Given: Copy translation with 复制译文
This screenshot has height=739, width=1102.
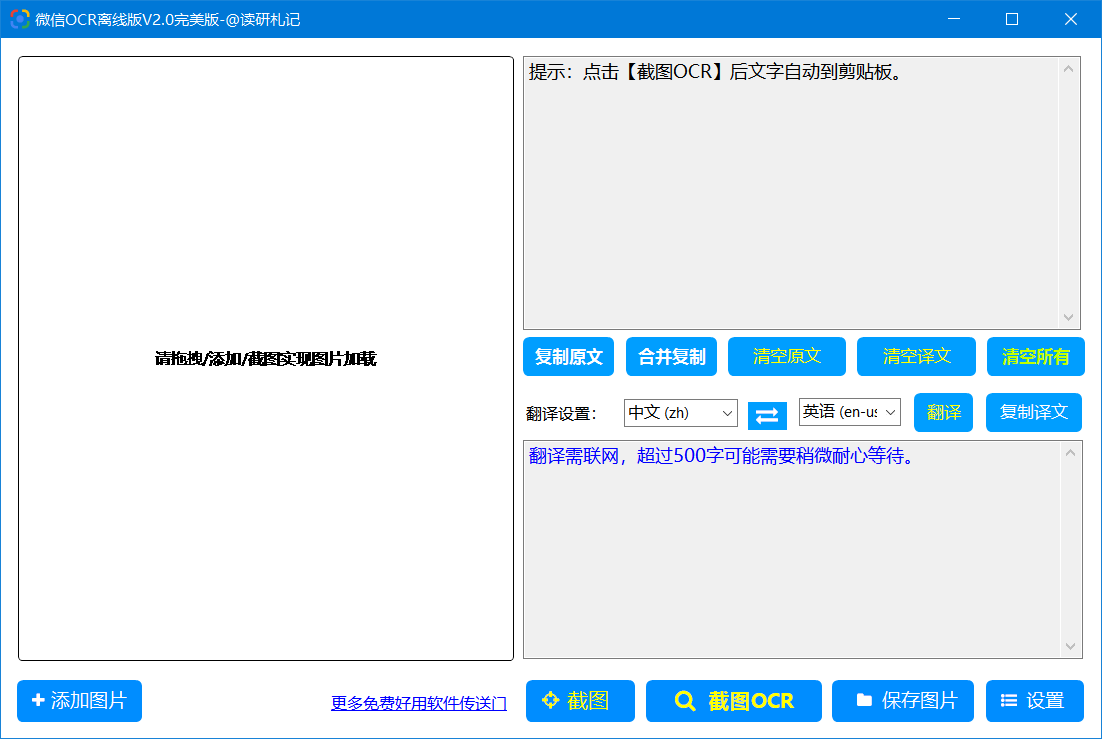Looking at the screenshot, I should tap(1034, 412).
